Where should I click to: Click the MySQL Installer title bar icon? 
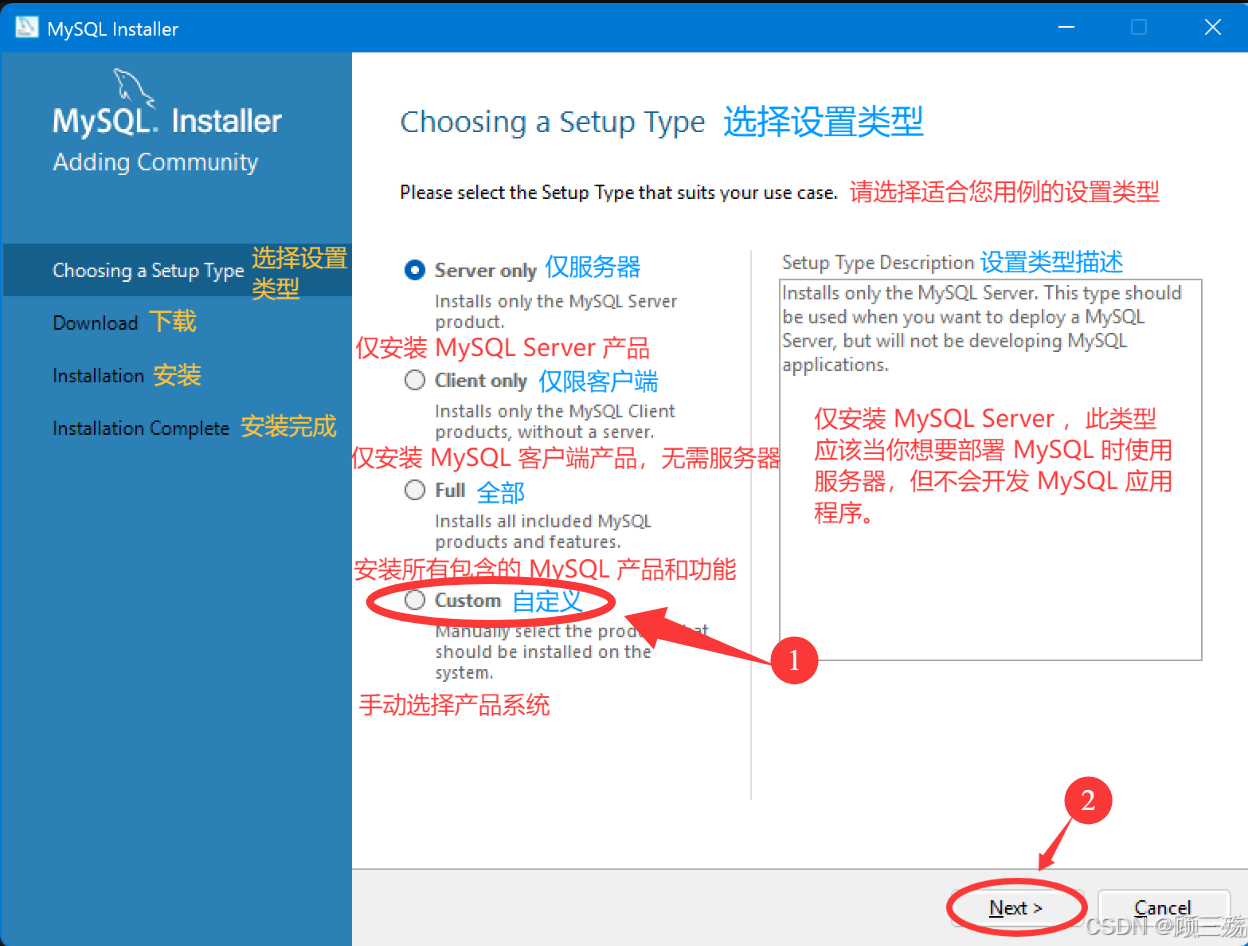click(x=27, y=28)
